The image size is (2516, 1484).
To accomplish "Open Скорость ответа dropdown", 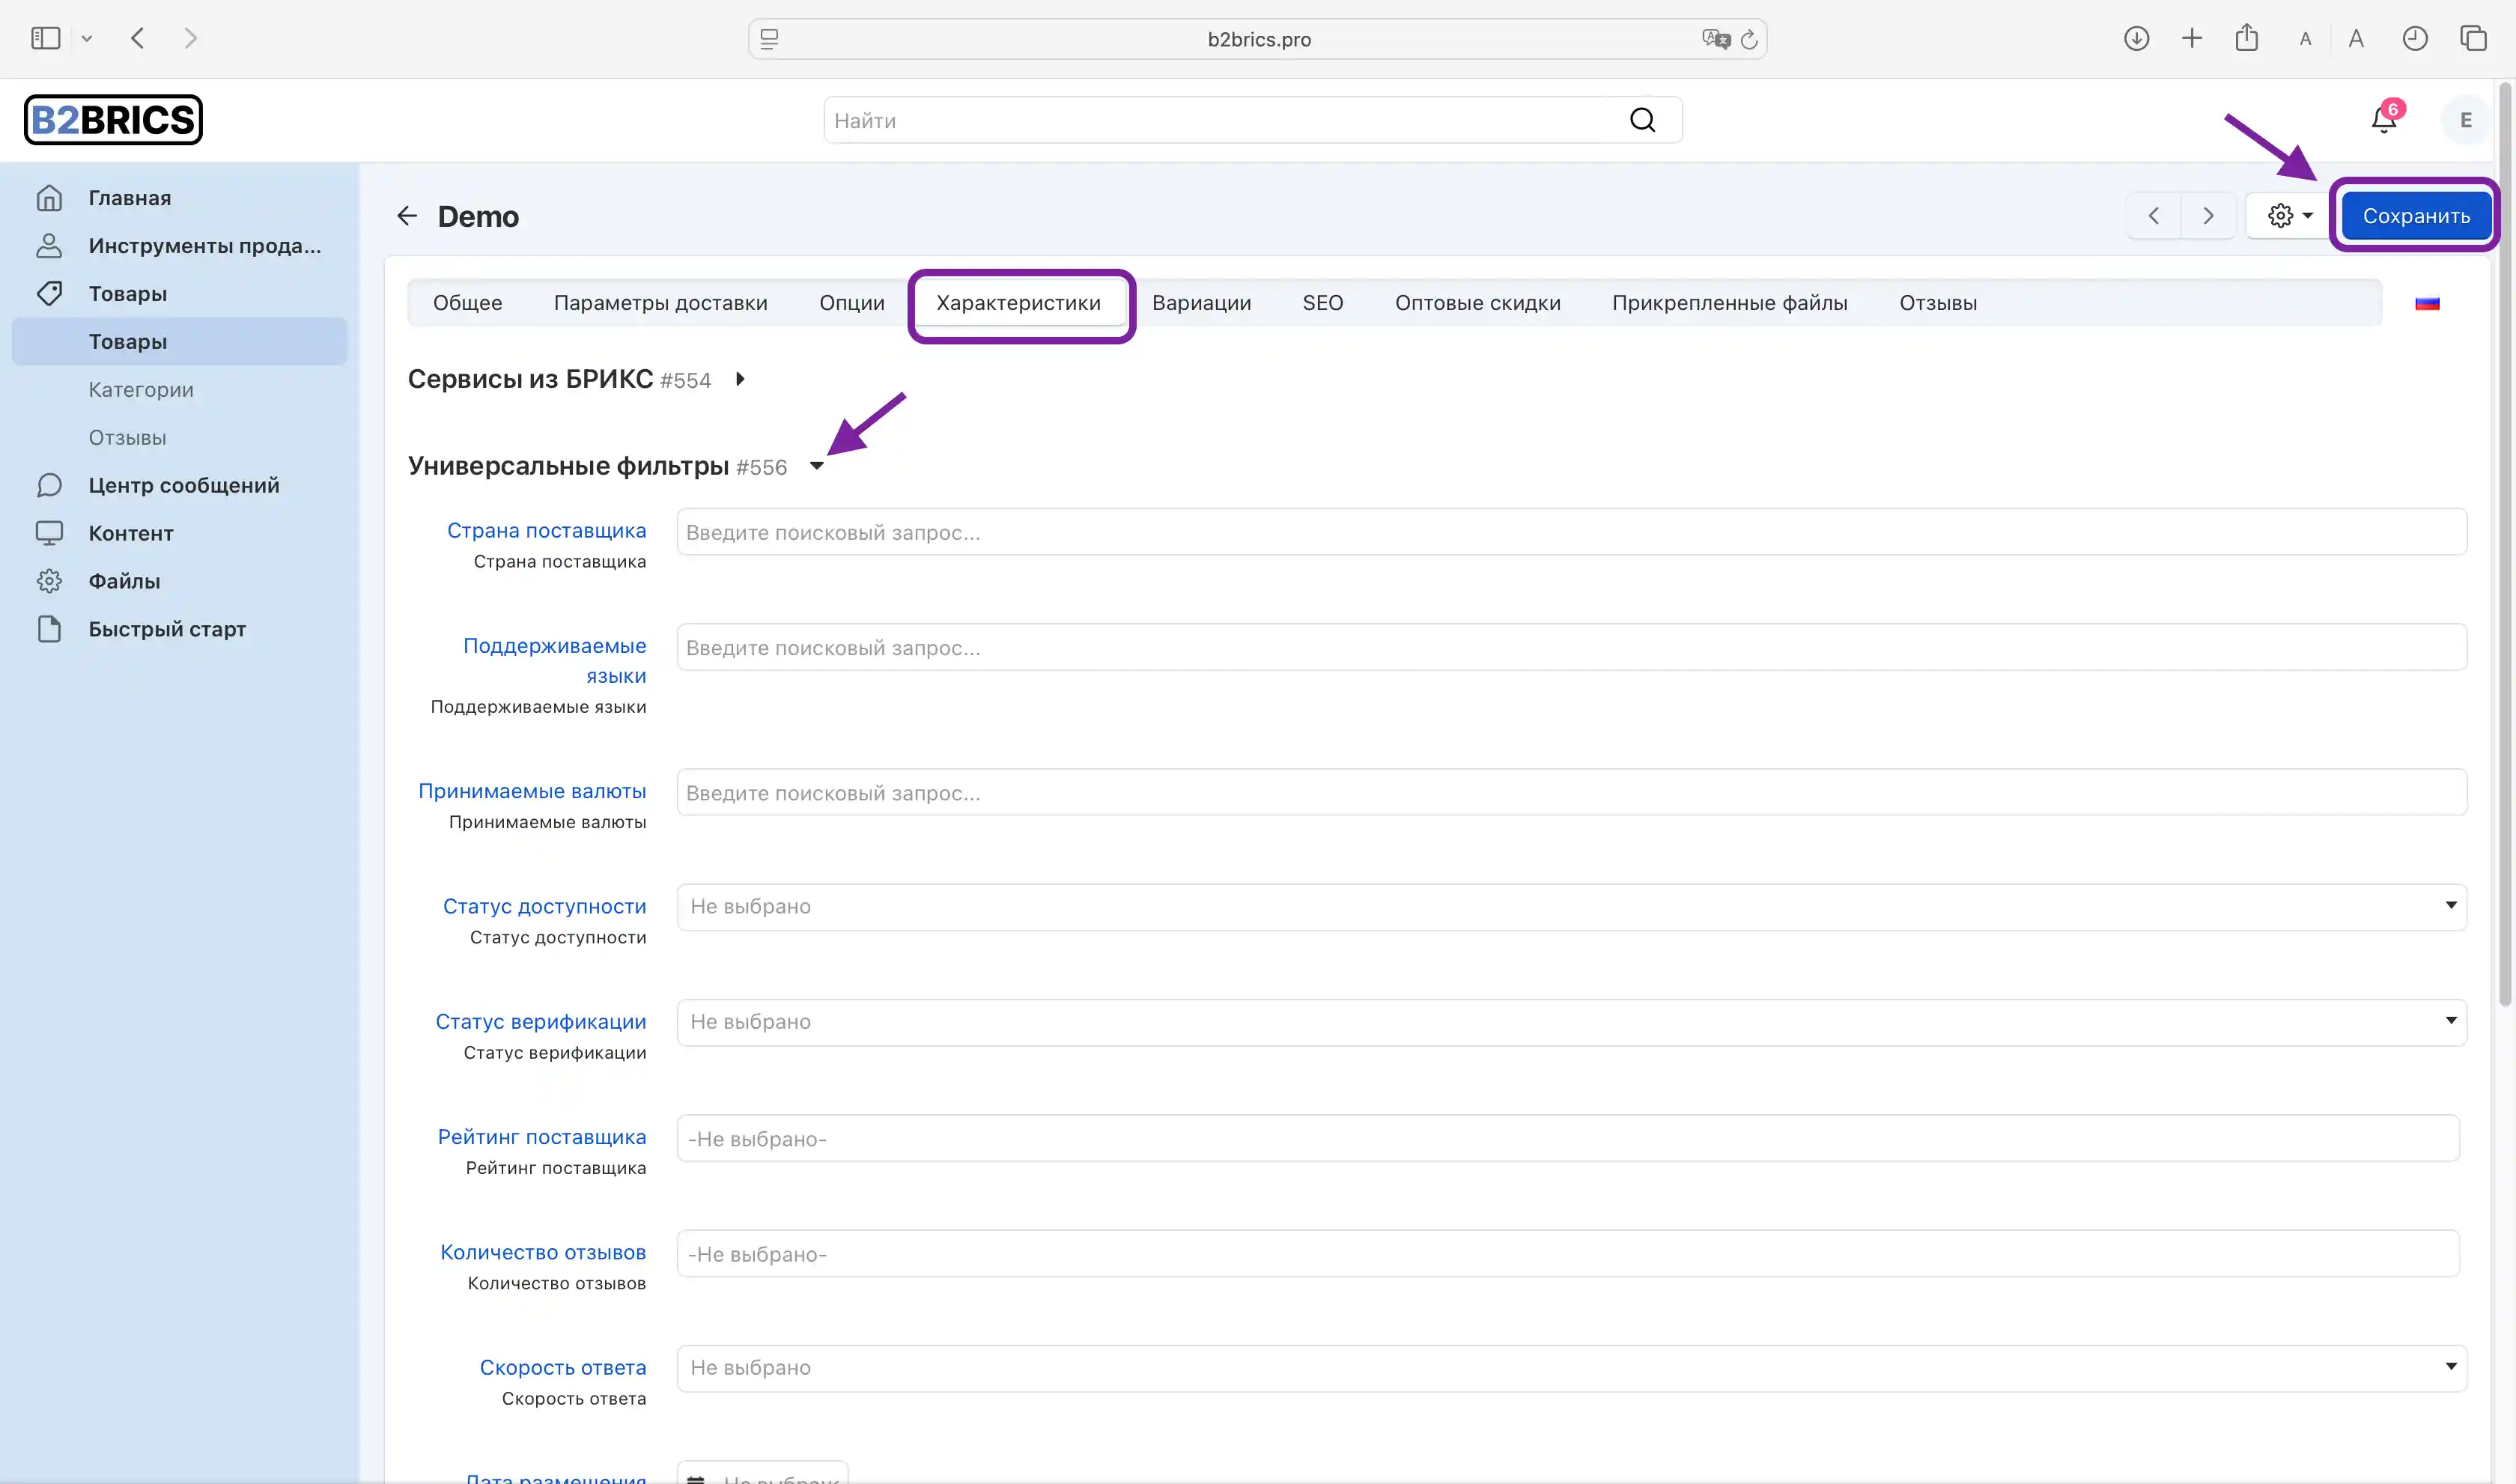I will pos(1571,1368).
